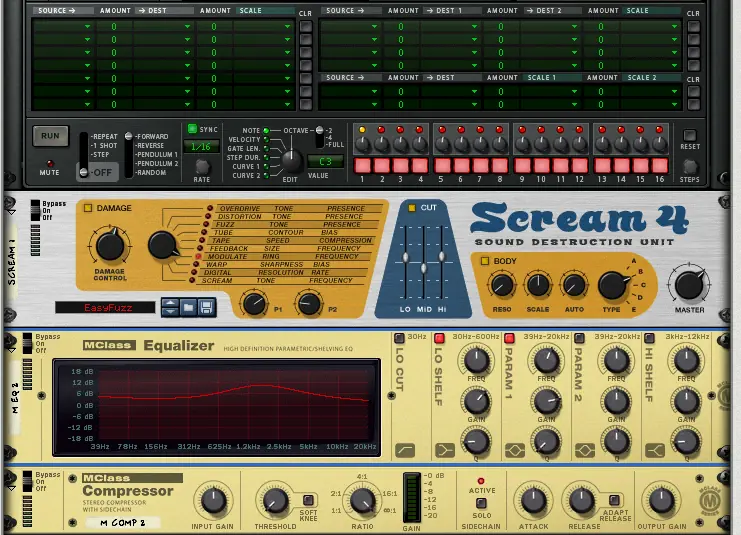Open first SOURCE dropdown in right matrix
741x535 pixels.
click(x=350, y=26)
